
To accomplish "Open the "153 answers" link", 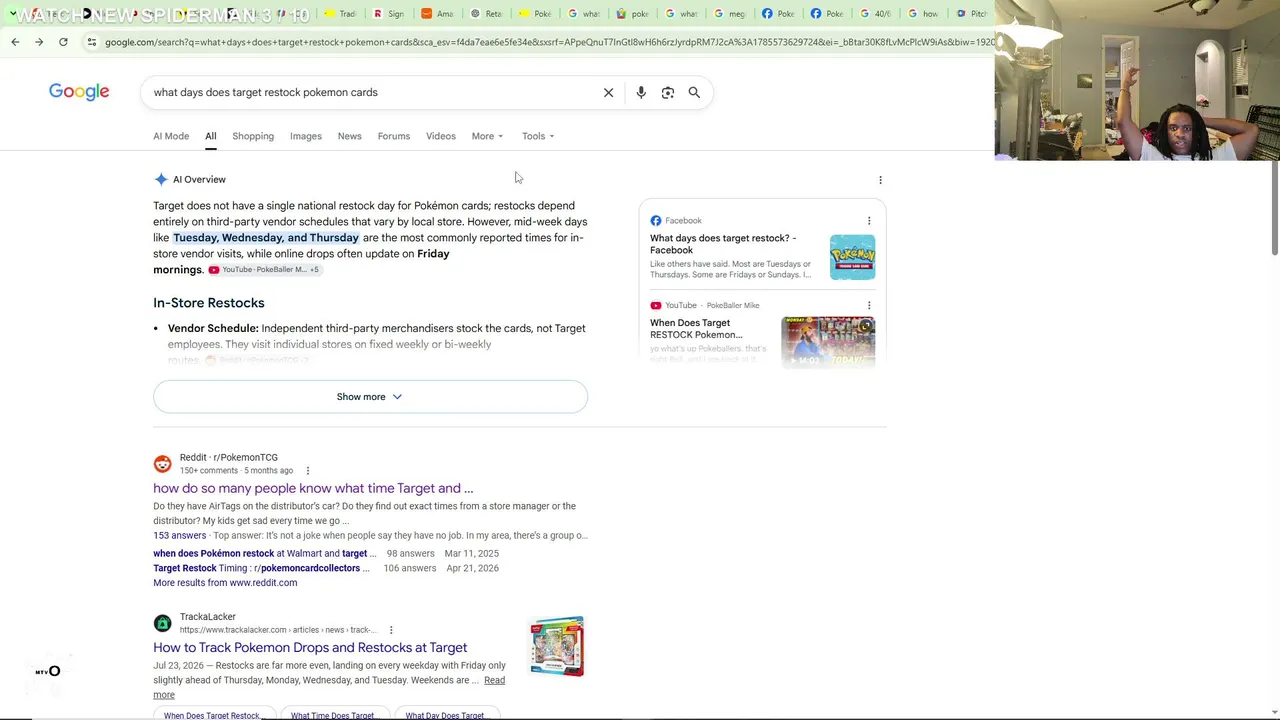I will click(180, 535).
